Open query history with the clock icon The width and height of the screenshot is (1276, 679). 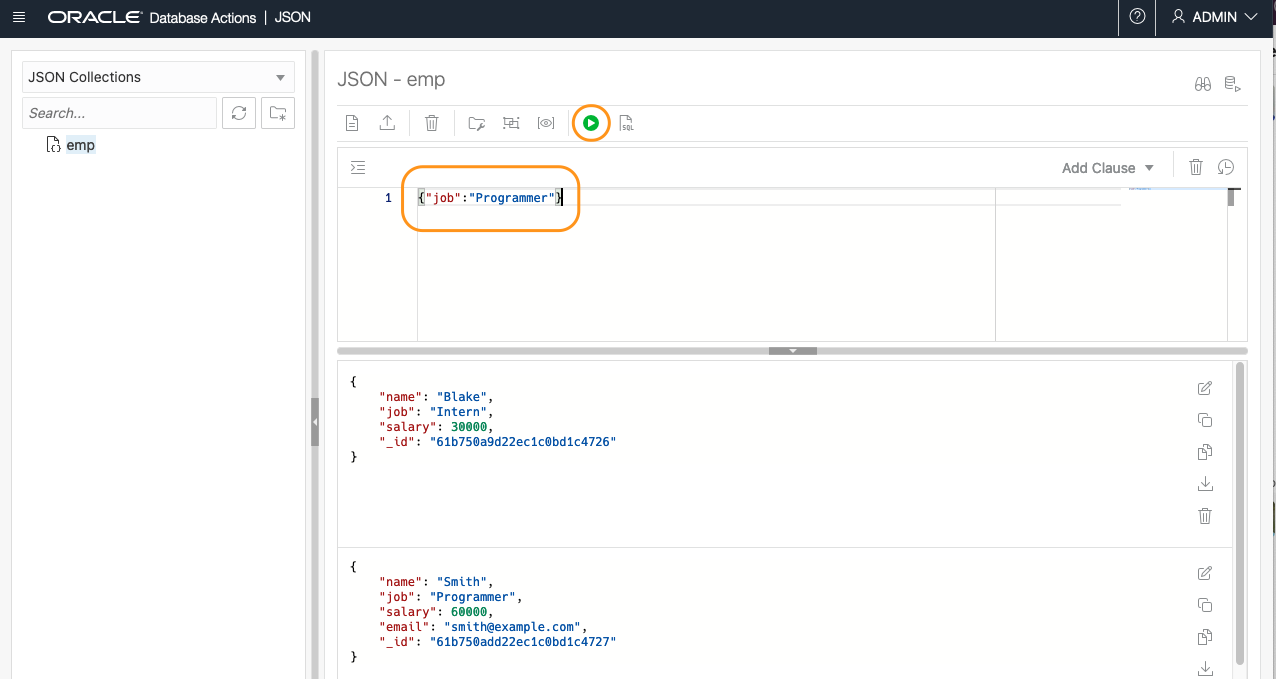[x=1226, y=167]
